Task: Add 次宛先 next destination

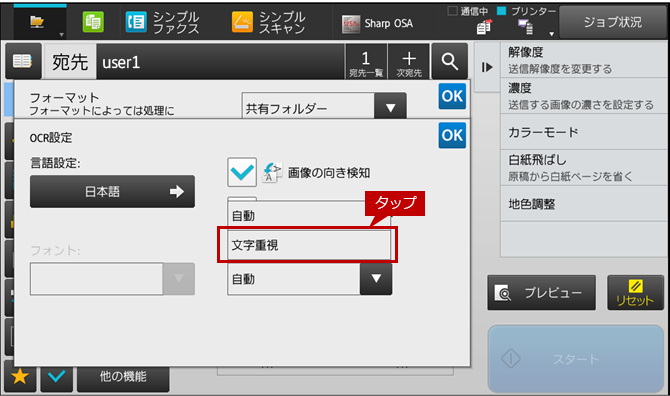Action: click(x=409, y=62)
